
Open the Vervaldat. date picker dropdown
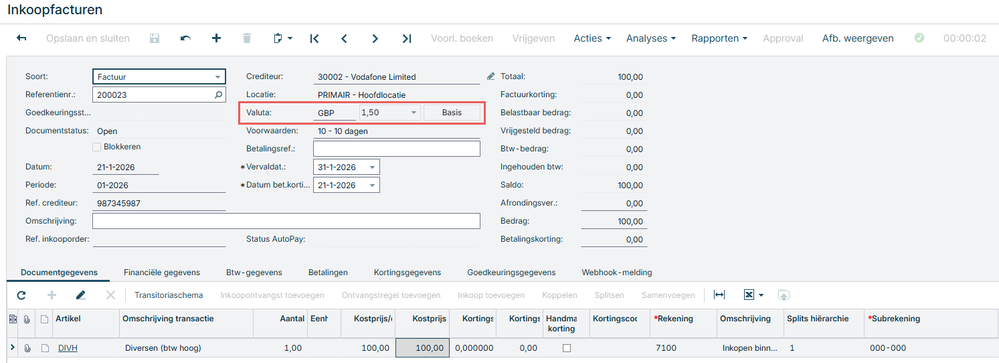tap(373, 167)
